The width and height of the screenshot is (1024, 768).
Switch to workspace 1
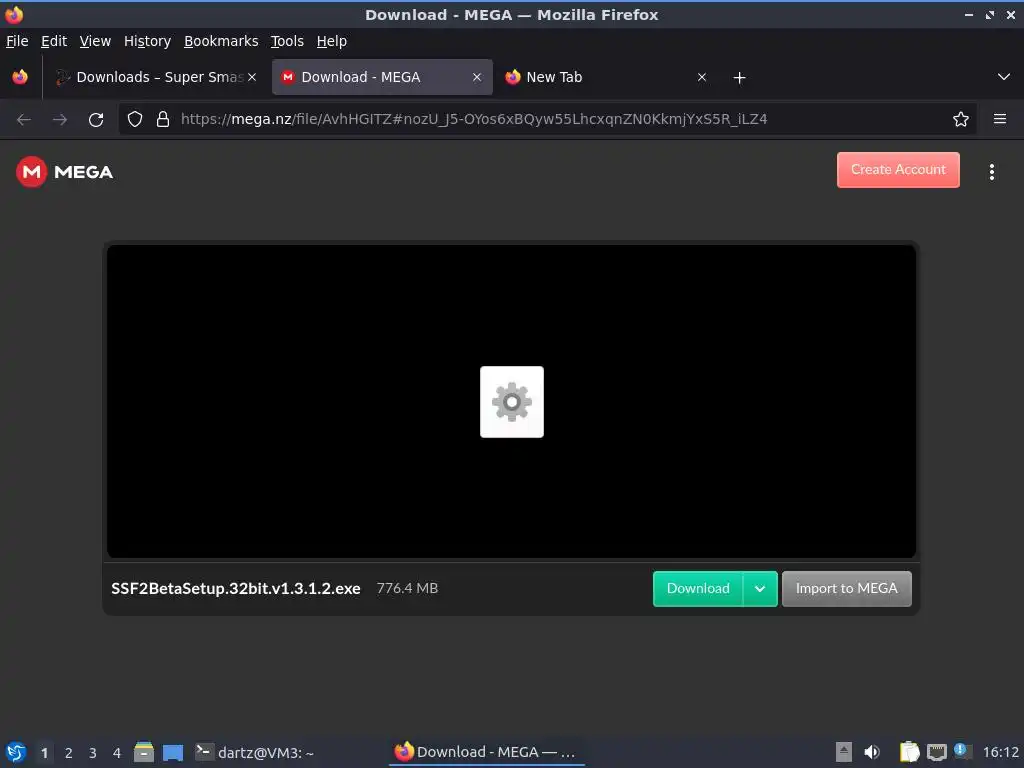pyautogui.click(x=44, y=753)
